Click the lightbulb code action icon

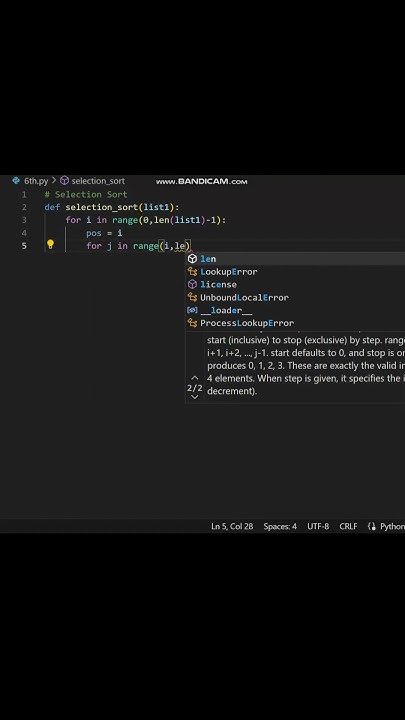[51, 245]
